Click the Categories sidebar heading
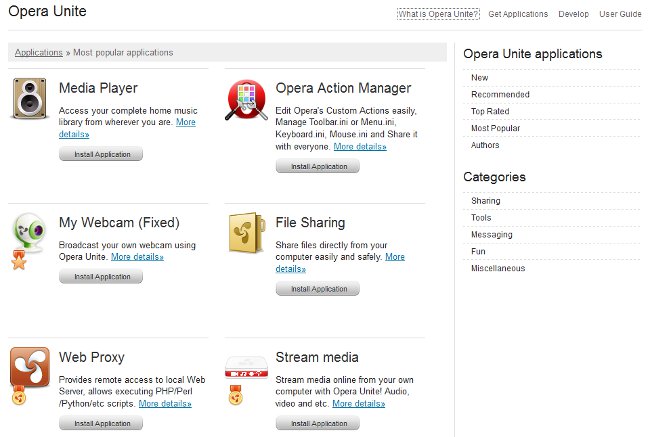The image size is (650, 437). pyautogui.click(x=494, y=177)
